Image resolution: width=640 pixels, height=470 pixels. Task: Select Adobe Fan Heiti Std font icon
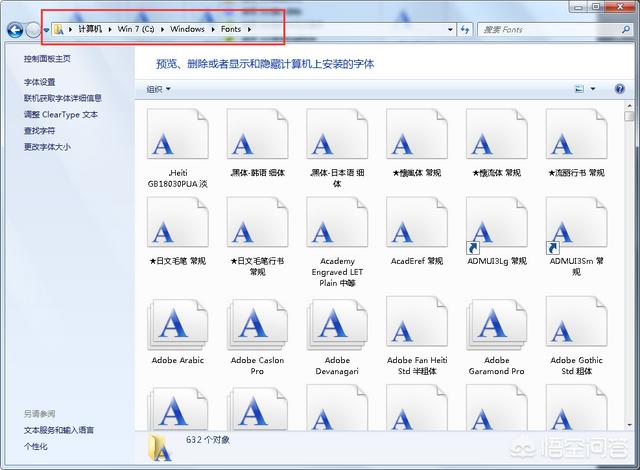pos(417,322)
